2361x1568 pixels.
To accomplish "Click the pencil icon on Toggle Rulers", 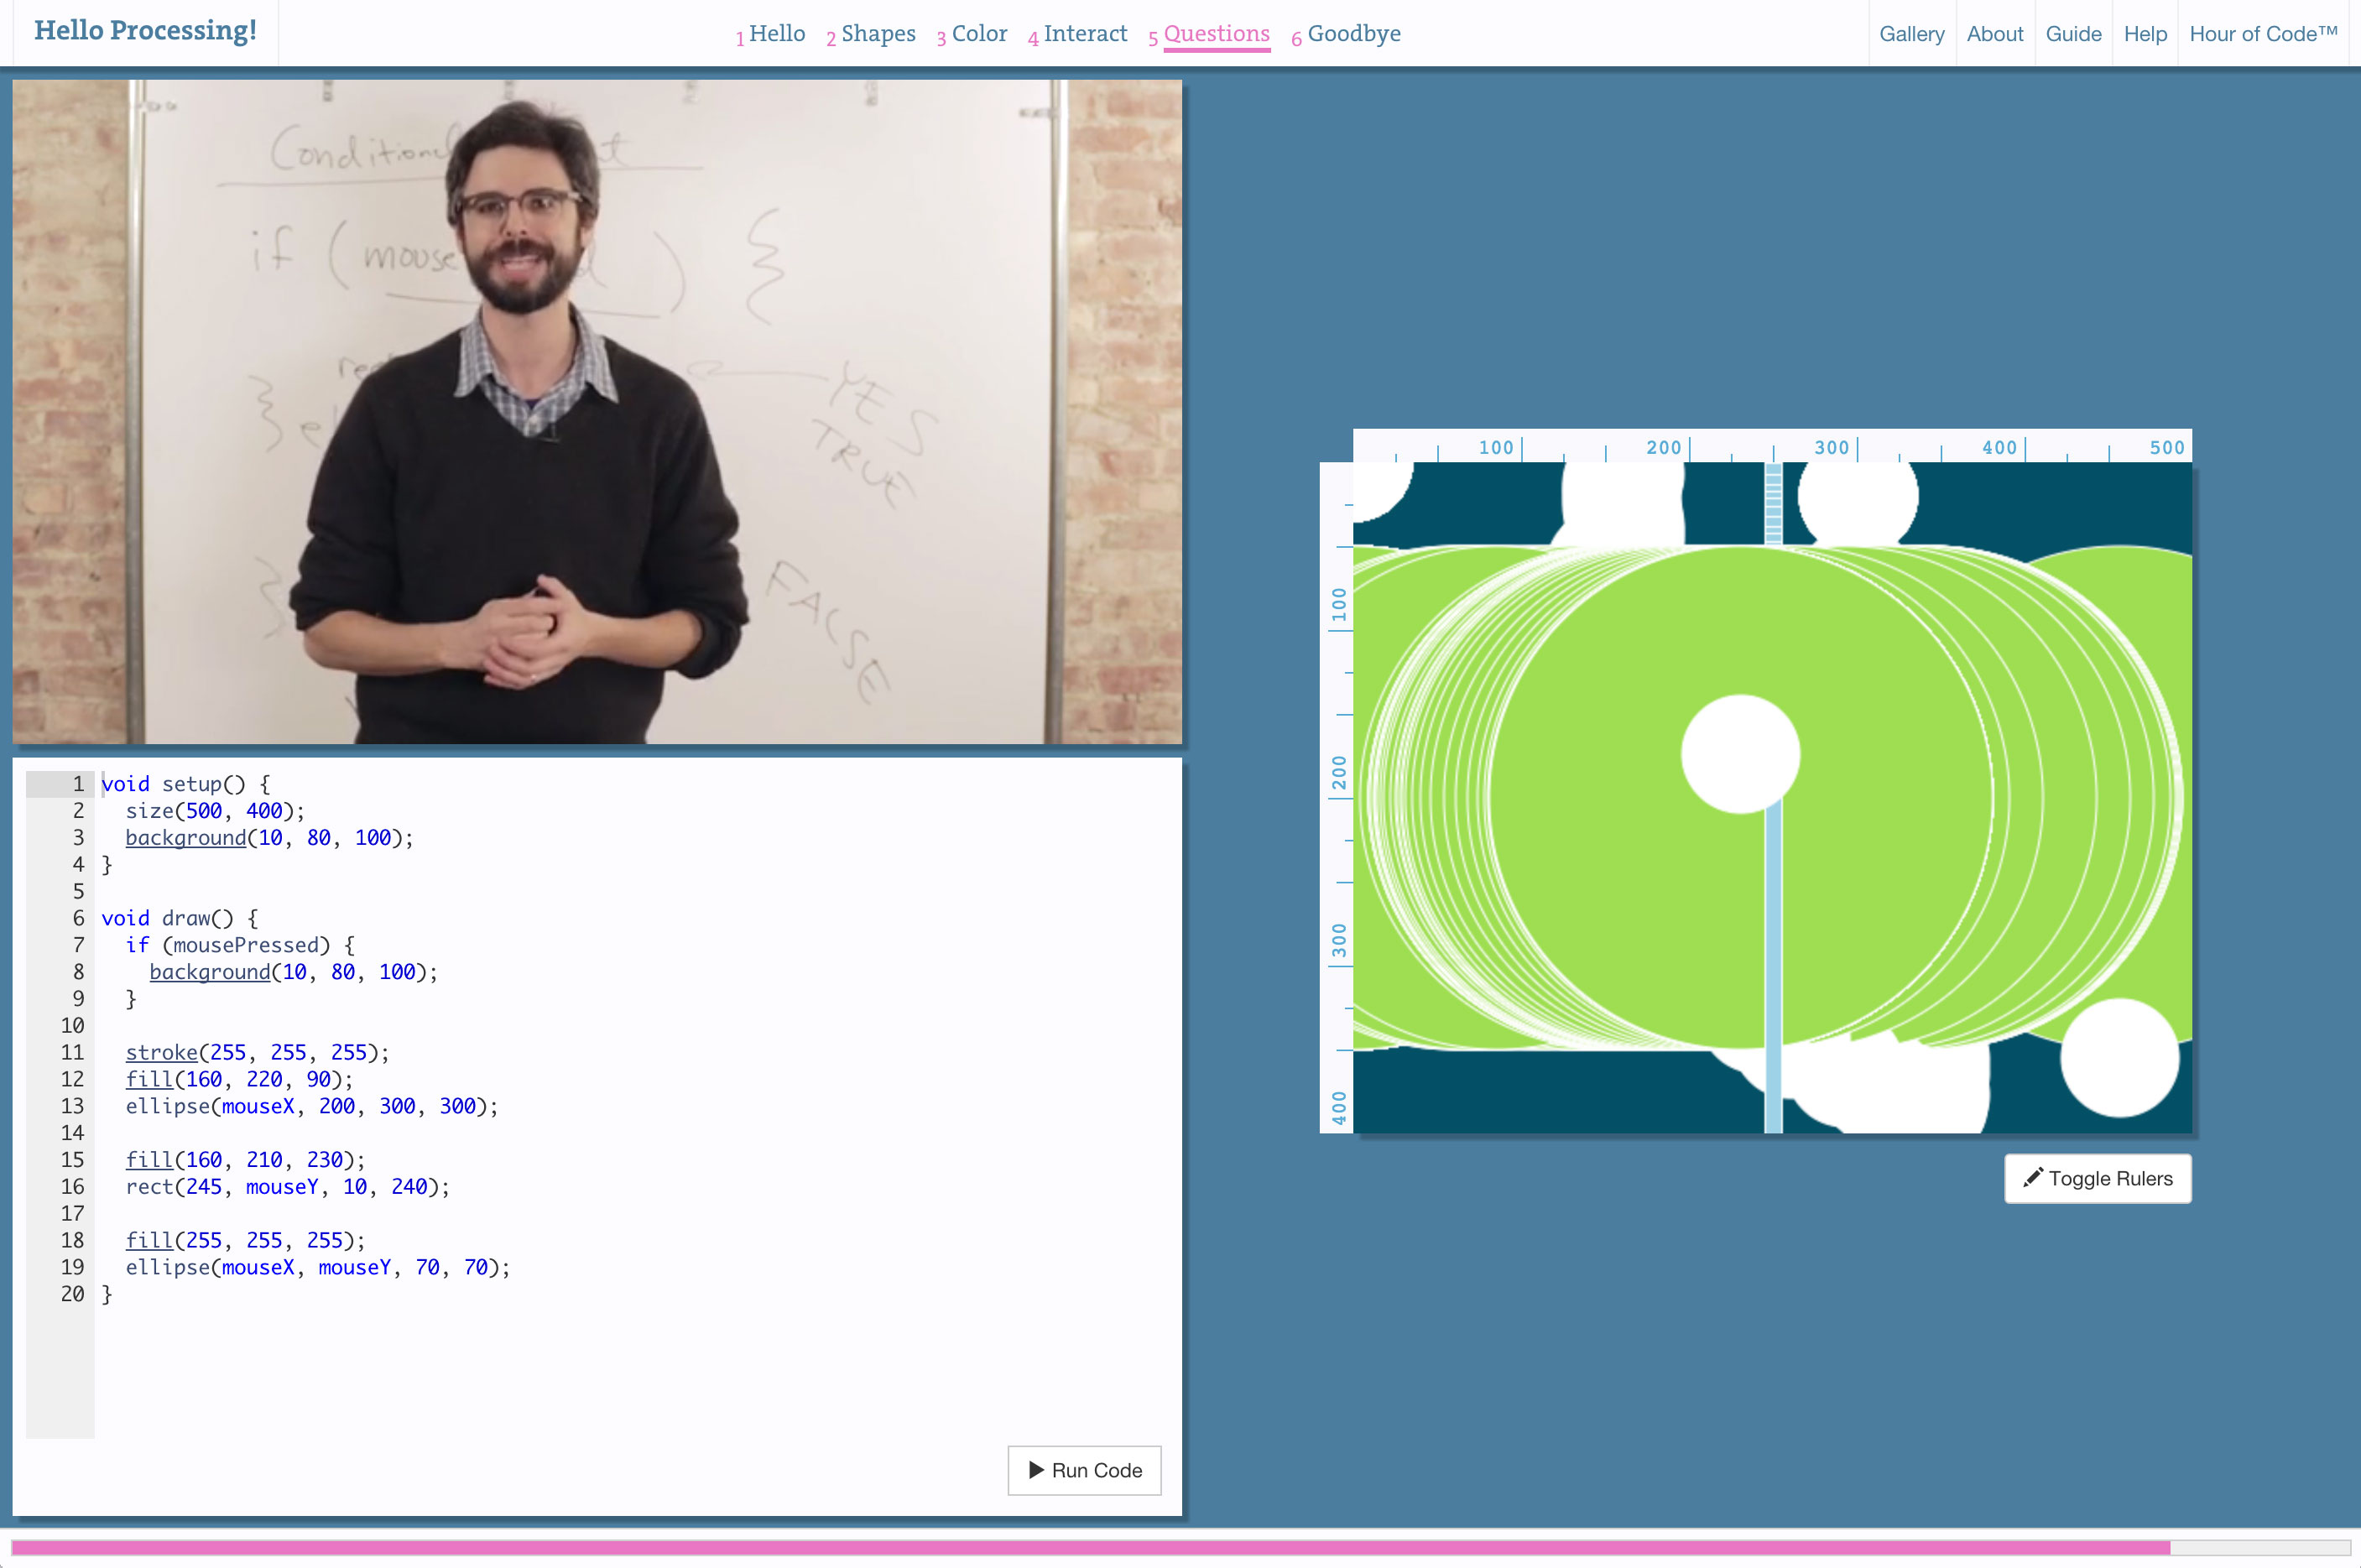I will 2032,1177.
